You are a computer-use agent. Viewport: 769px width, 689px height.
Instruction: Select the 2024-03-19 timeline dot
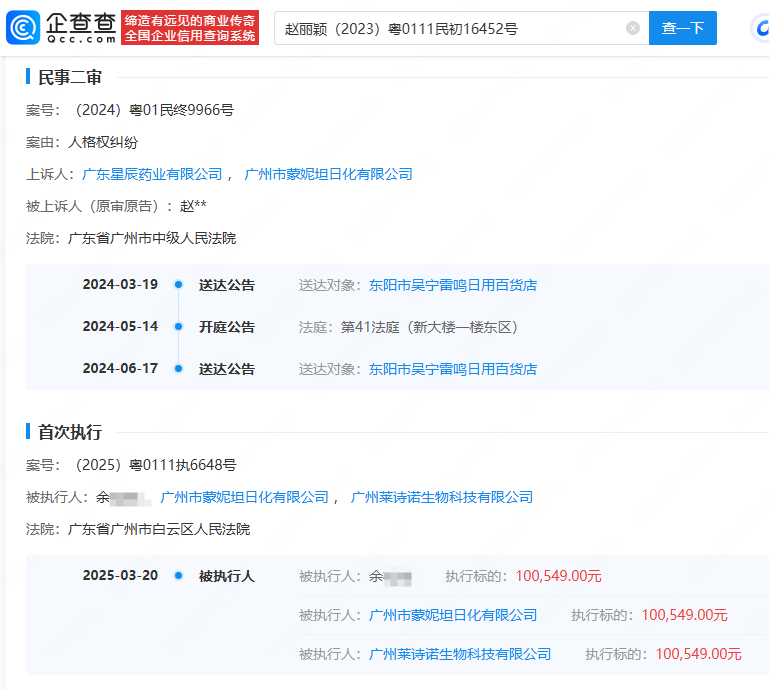[x=179, y=284]
